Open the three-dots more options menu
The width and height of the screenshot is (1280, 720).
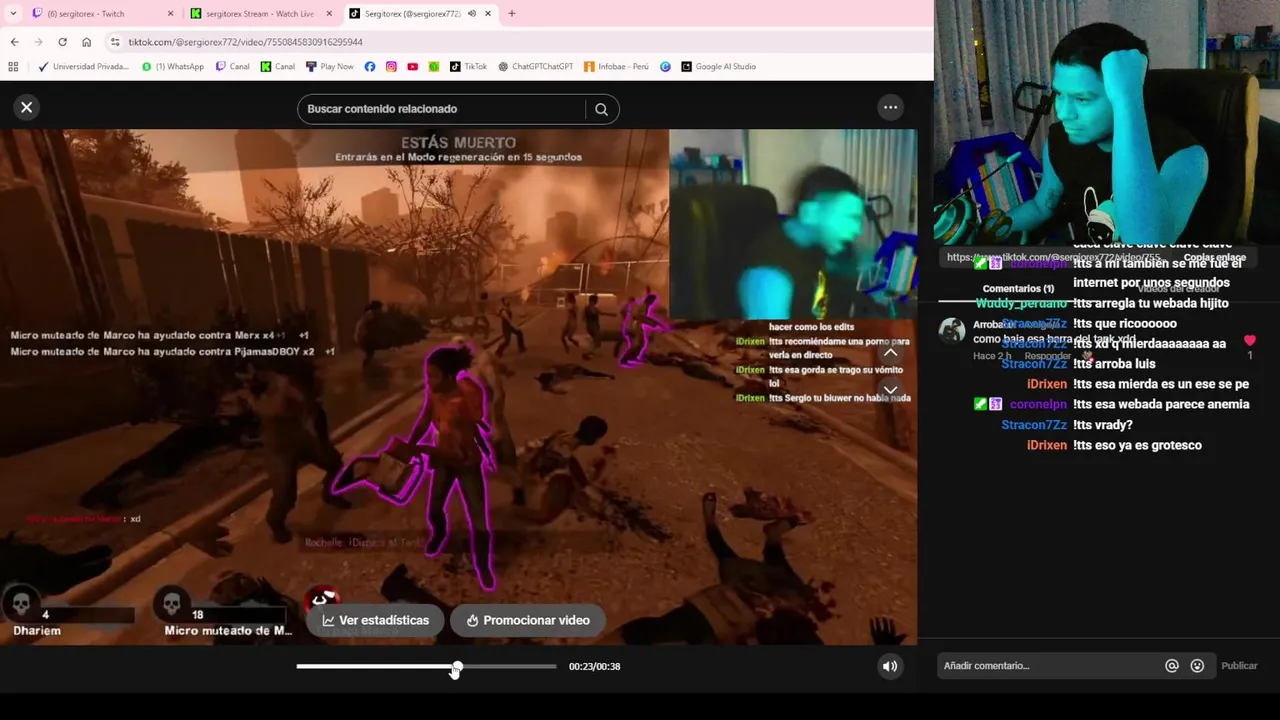pos(890,107)
